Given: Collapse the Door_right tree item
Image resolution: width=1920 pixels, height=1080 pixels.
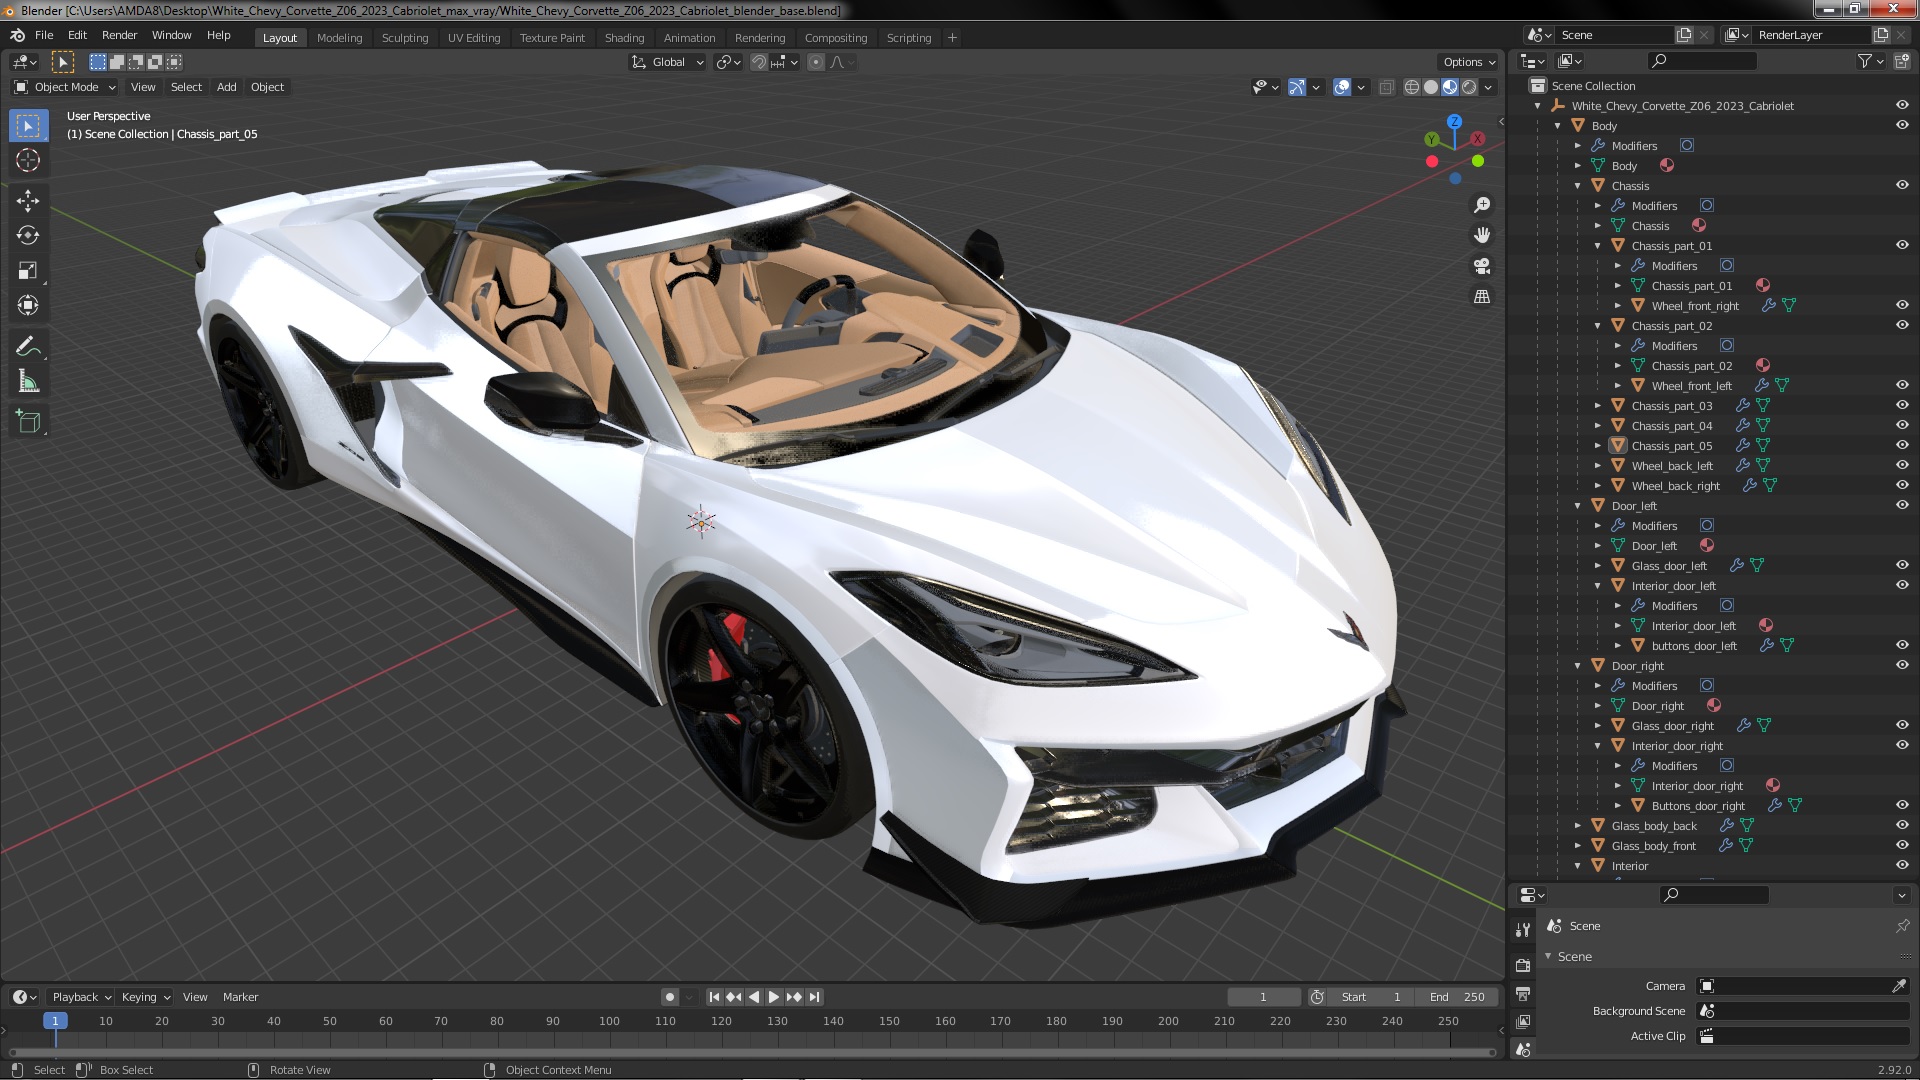Looking at the screenshot, I should (1578, 666).
